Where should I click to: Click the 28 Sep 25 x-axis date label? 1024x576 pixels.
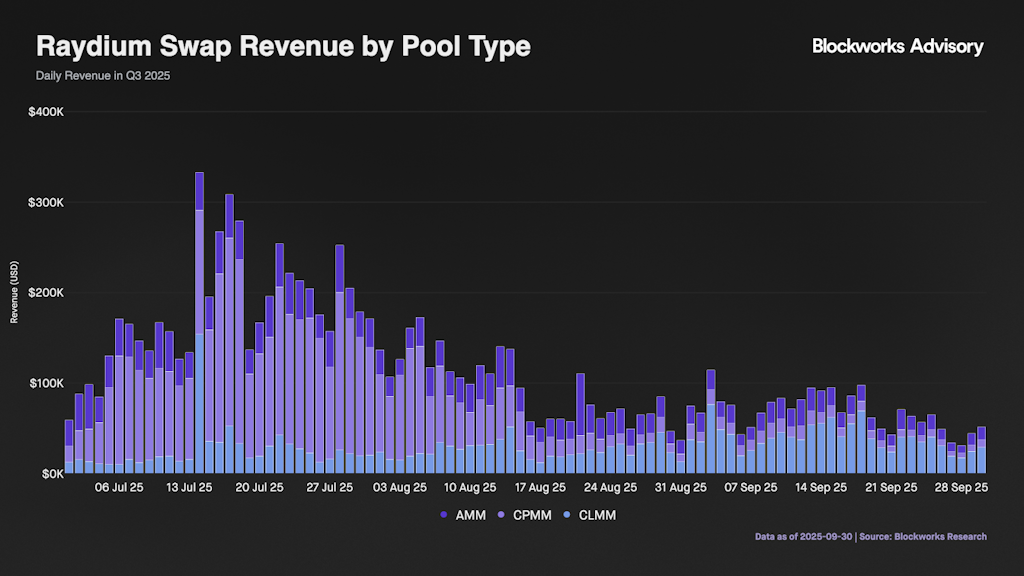(x=959, y=489)
